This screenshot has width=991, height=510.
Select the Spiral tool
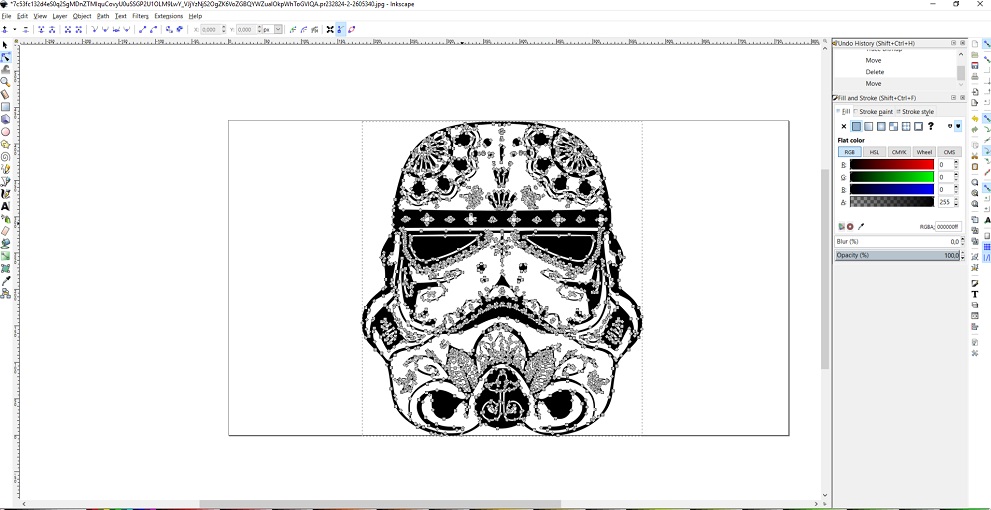click(5, 157)
